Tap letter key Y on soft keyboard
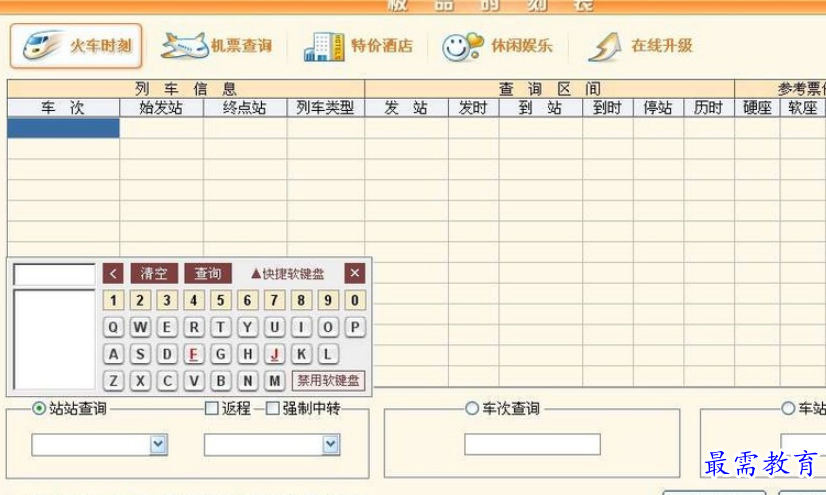The width and height of the screenshot is (826, 495). (247, 328)
